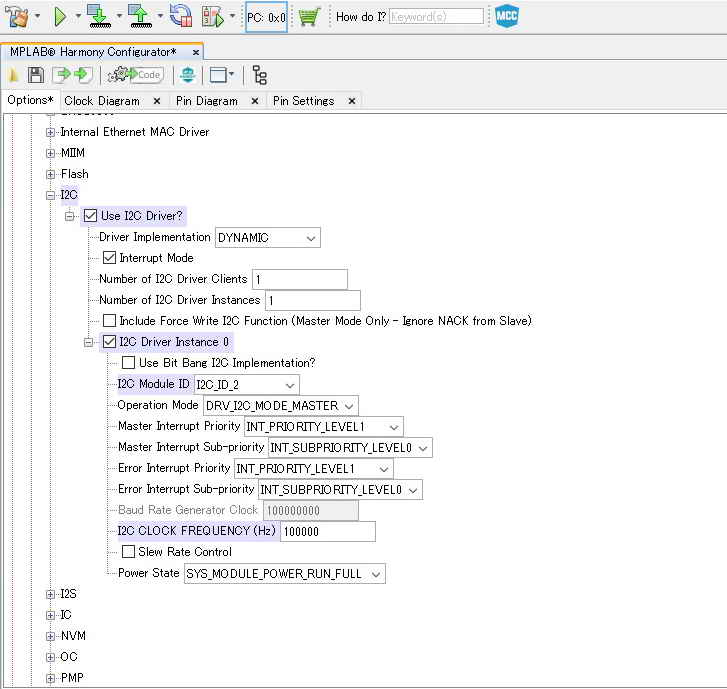
Task: Click the Export configuration arrow icon
Action: click(x=83, y=75)
